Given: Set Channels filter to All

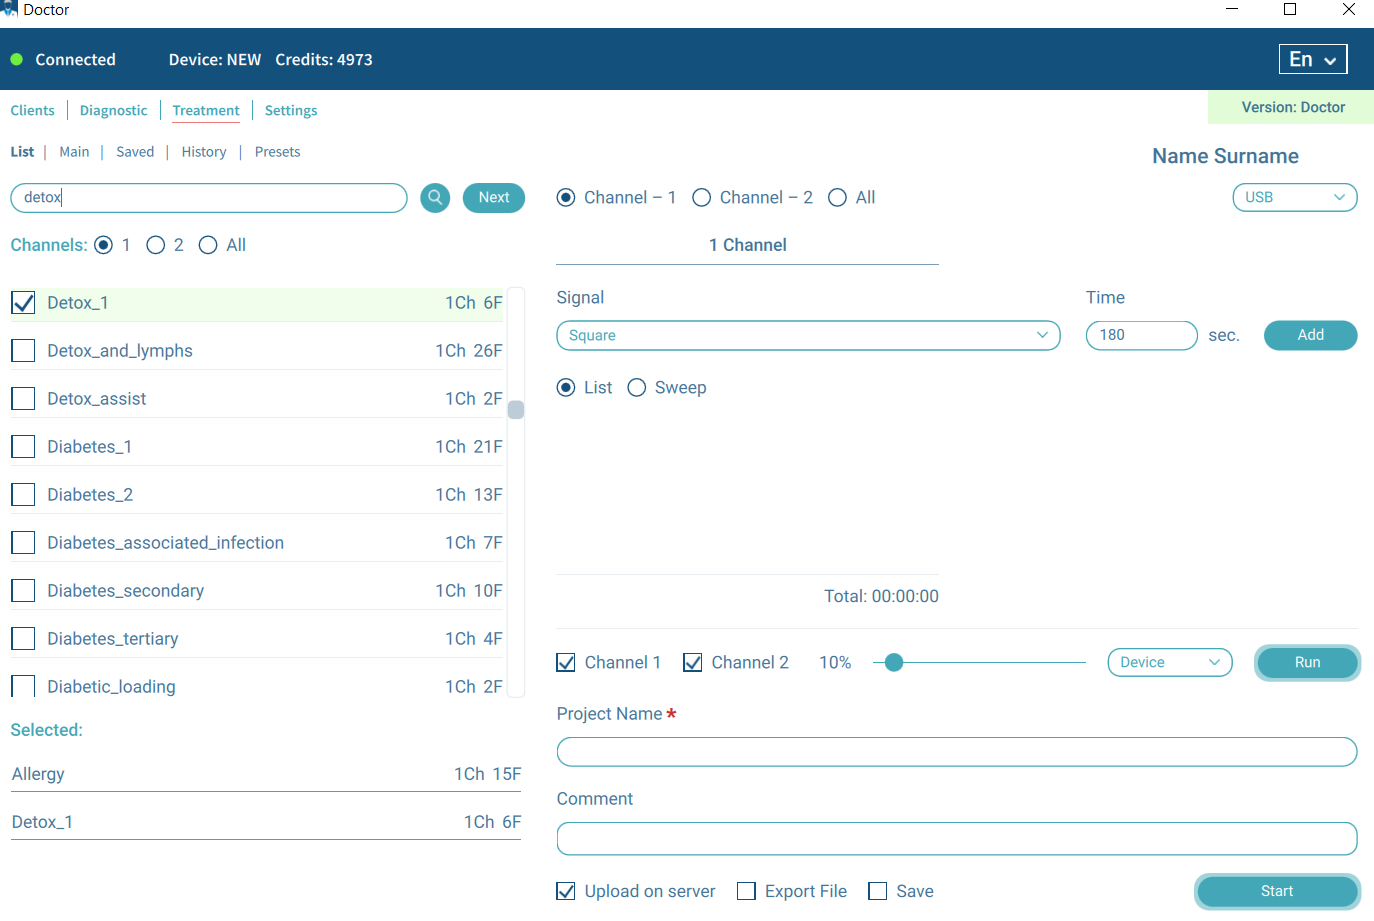Looking at the screenshot, I should point(208,245).
